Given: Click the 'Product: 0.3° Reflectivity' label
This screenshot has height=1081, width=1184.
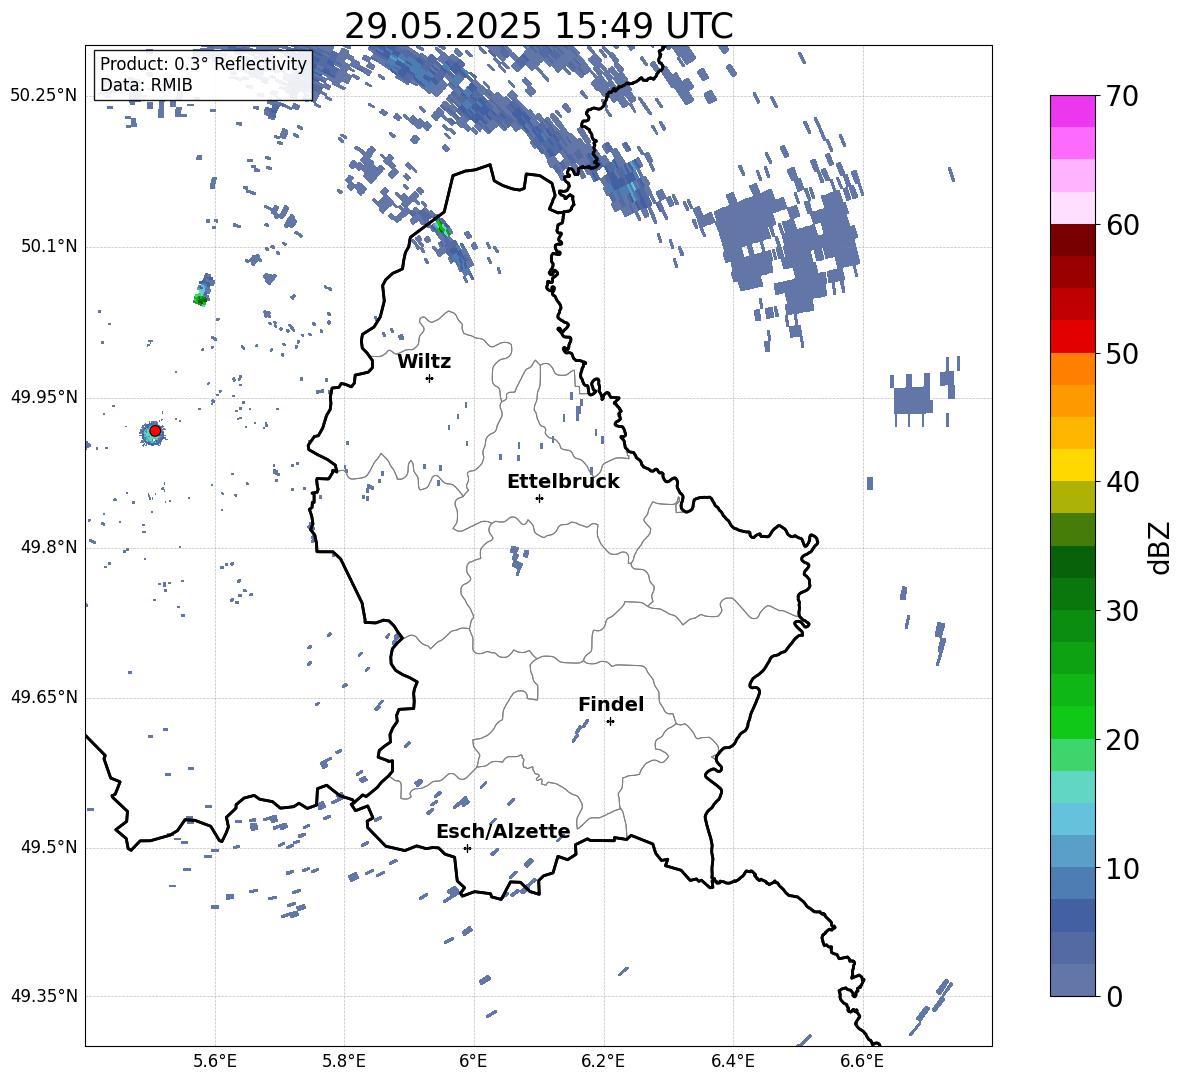Looking at the screenshot, I should click(x=204, y=64).
